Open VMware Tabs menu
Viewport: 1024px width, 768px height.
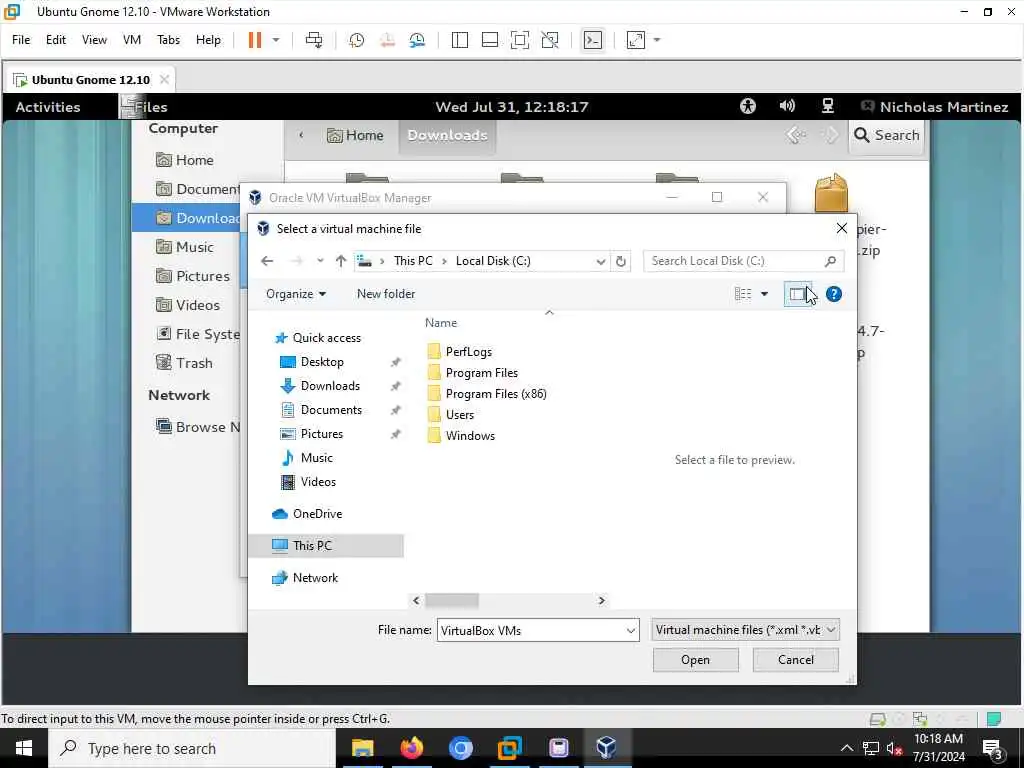coord(168,40)
